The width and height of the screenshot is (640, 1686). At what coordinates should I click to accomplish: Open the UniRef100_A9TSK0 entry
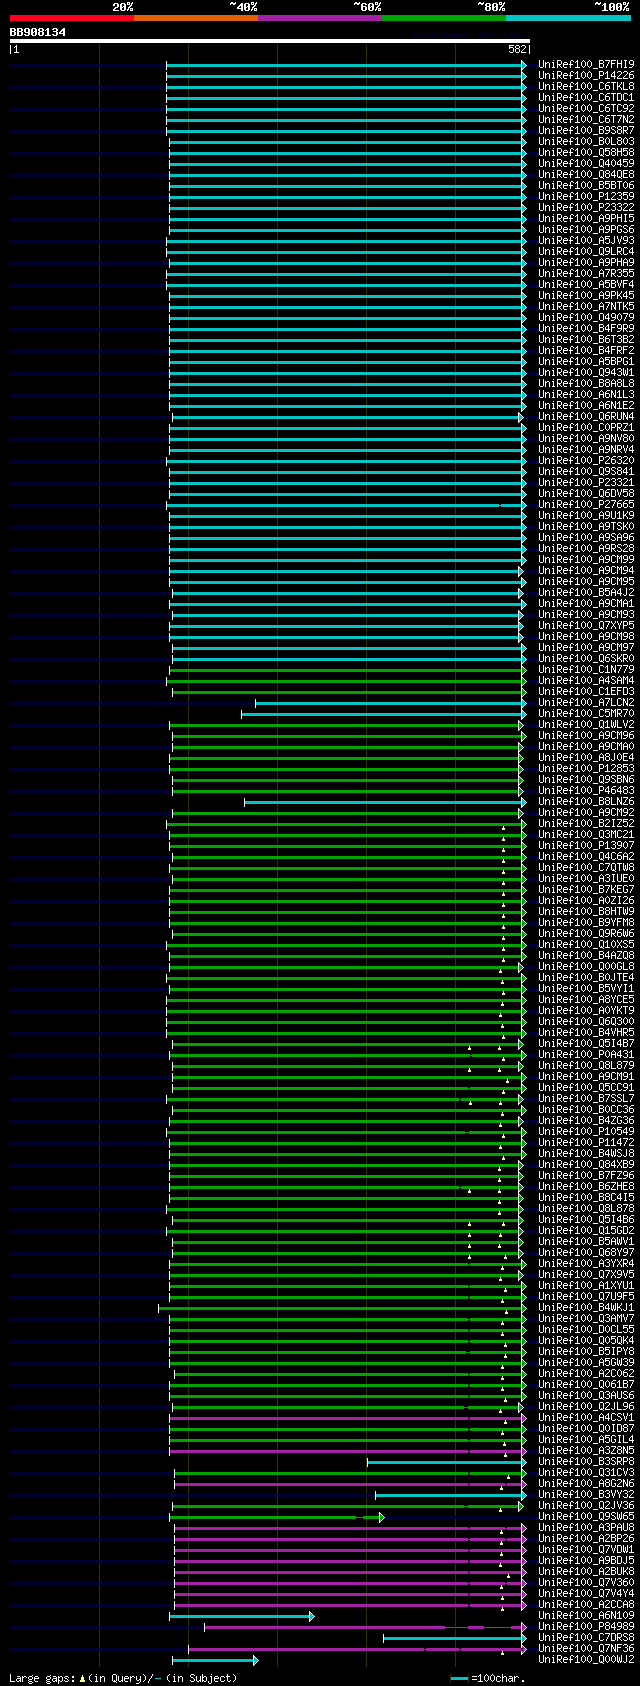(586, 526)
